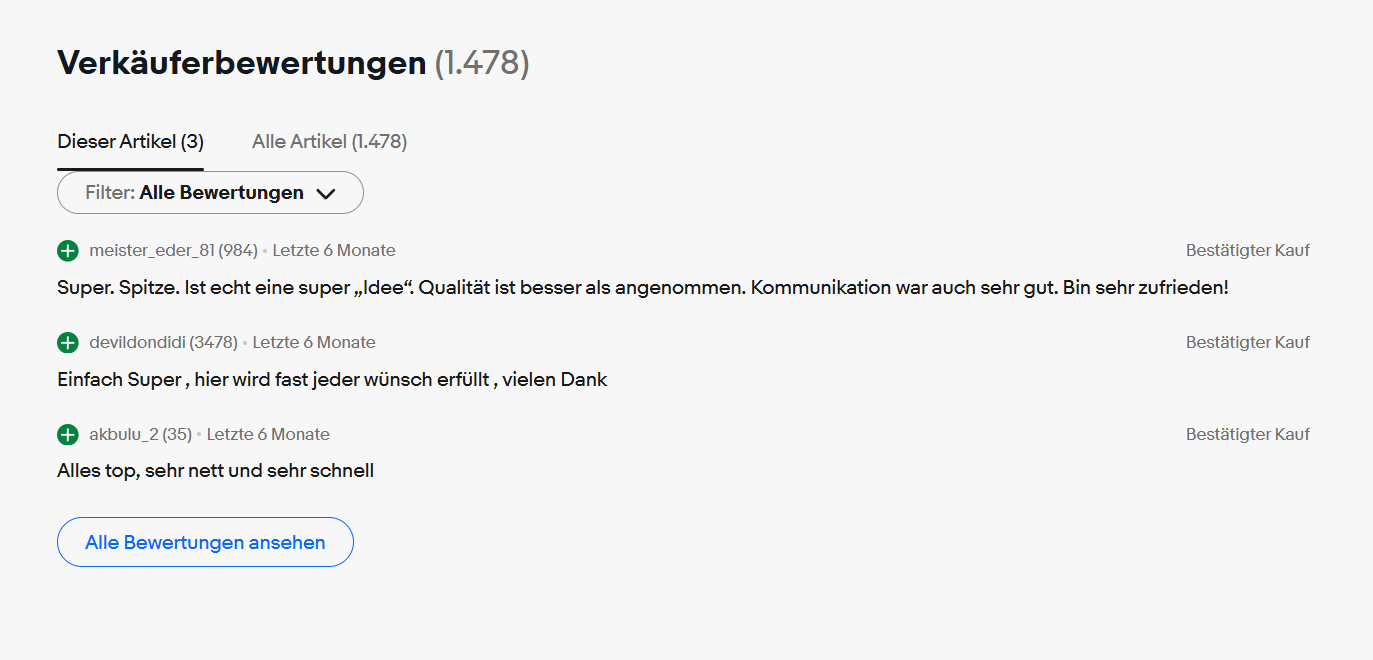Click Verkäuferbewertungen heading

[242, 63]
